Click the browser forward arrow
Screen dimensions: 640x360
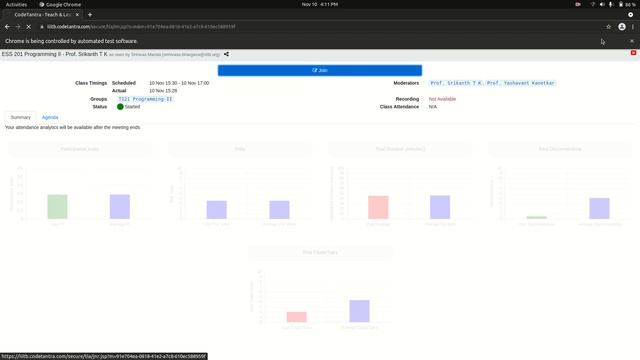[18, 27]
